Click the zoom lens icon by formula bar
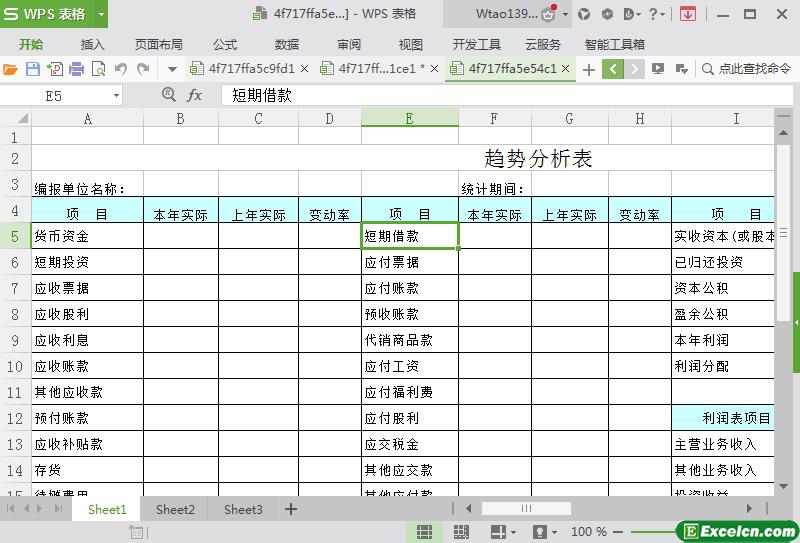The height and width of the screenshot is (543, 800). point(169,94)
